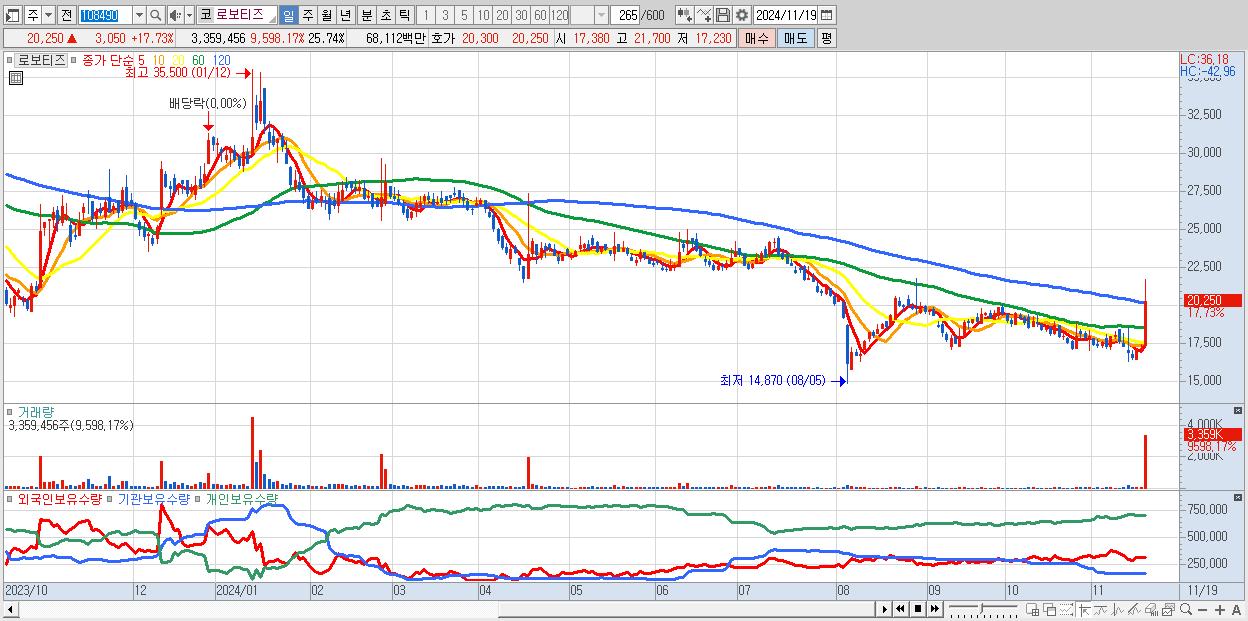The height and width of the screenshot is (621, 1248).
Task: Click the dotted range selection icon
Action: point(1066,609)
